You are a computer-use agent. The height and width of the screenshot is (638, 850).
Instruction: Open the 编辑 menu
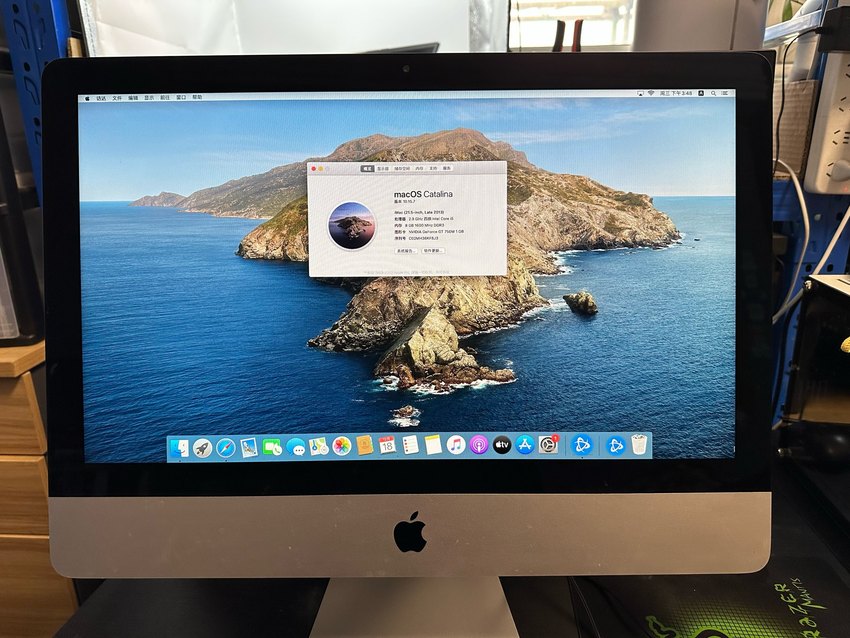tap(133, 98)
